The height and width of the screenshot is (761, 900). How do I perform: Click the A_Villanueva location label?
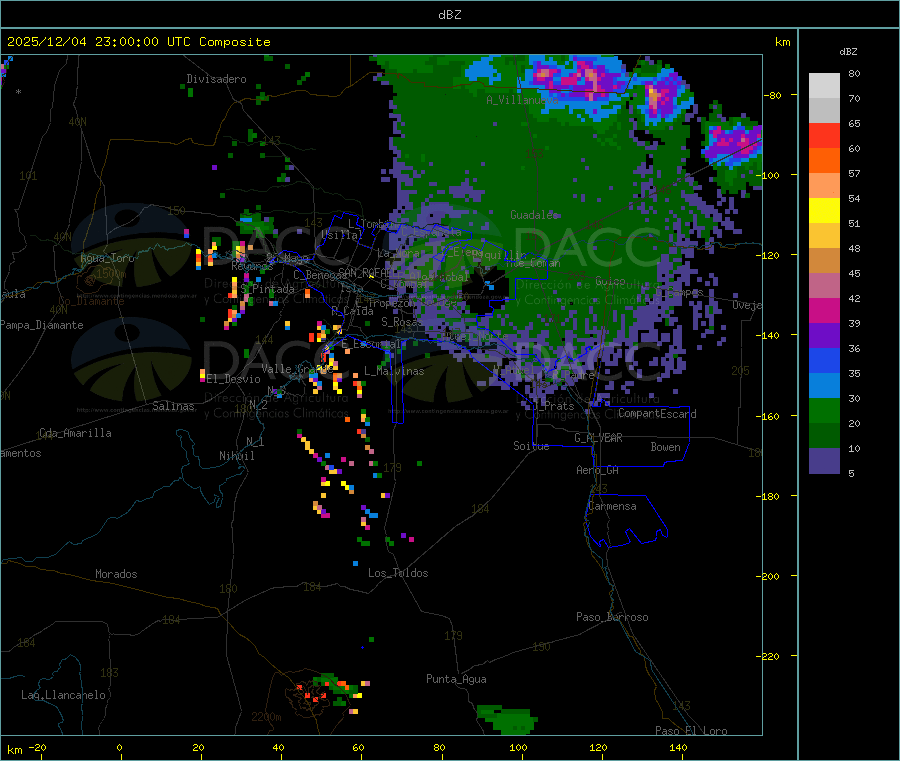pos(522,100)
